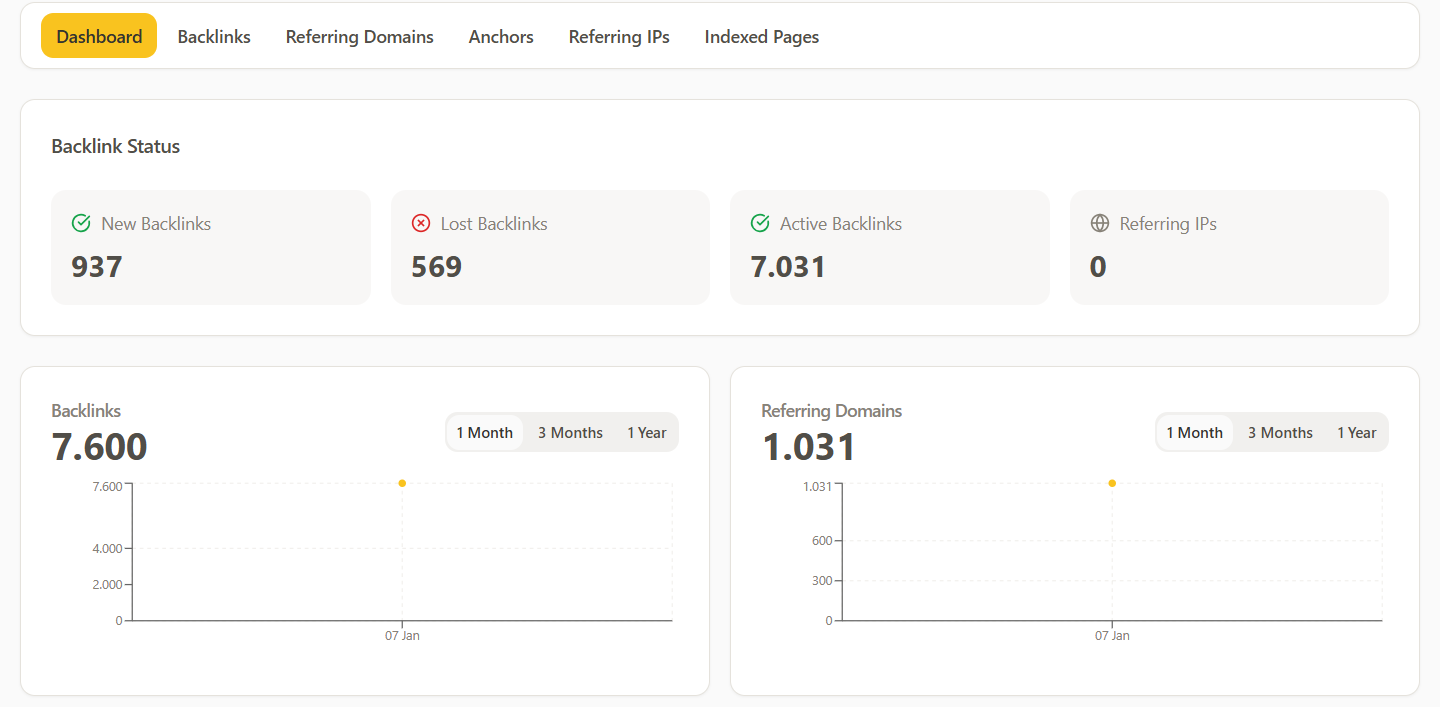The width and height of the screenshot is (1440, 707).
Task: Click the Active Backlinks green check icon
Action: click(x=760, y=223)
